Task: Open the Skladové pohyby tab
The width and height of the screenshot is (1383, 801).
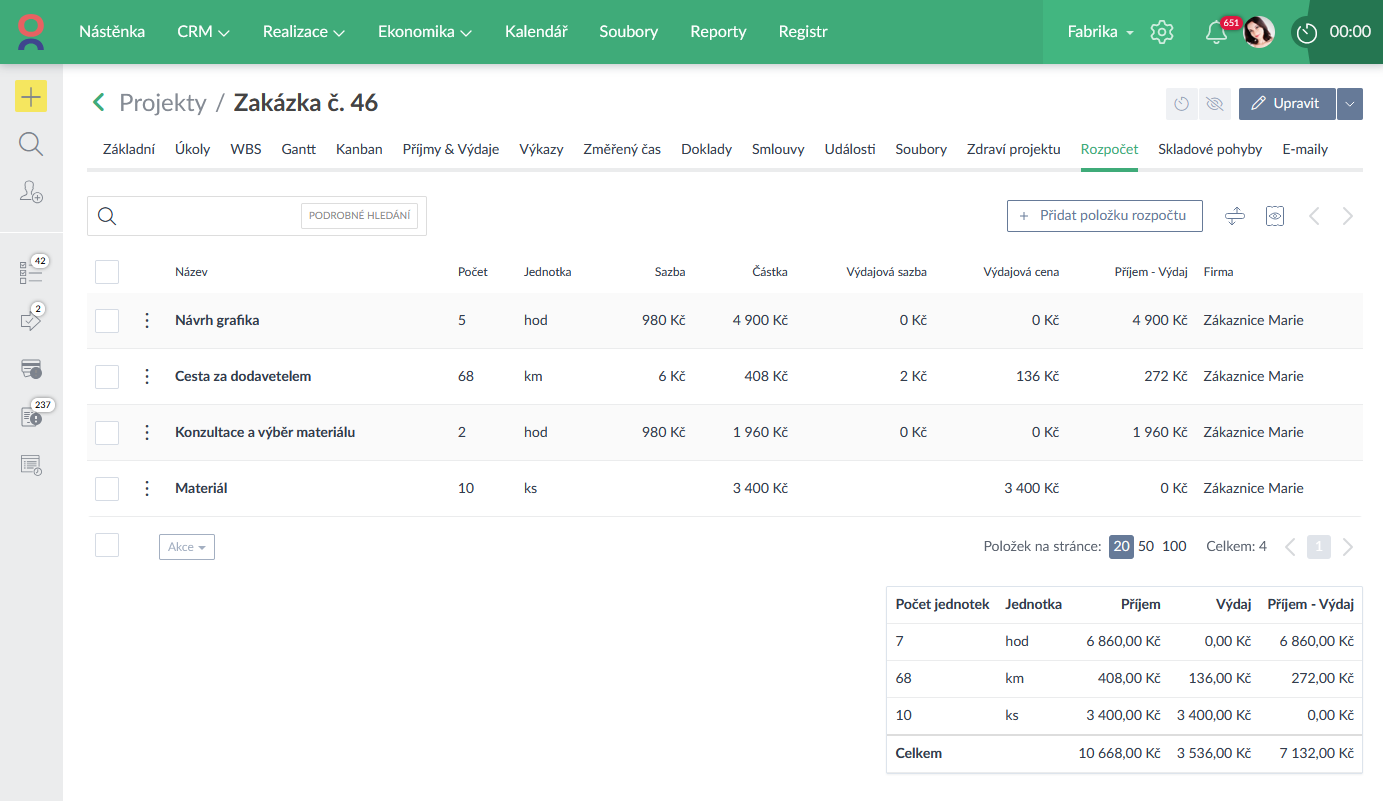Action: click(1210, 149)
